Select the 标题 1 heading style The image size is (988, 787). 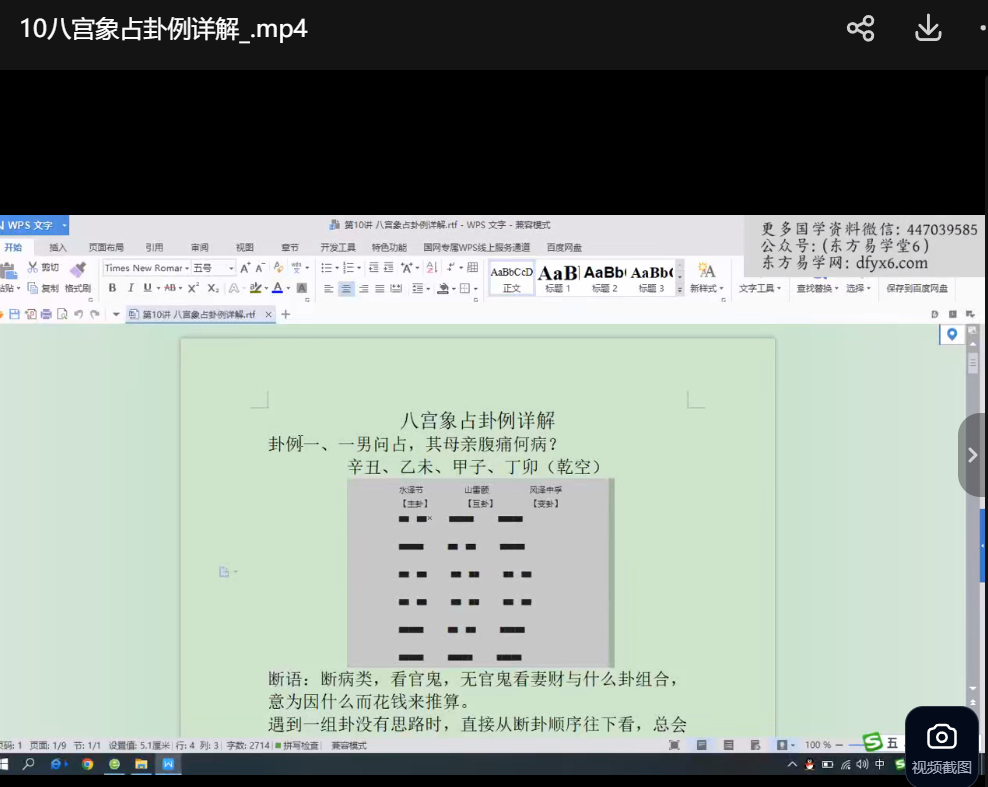[x=558, y=278]
